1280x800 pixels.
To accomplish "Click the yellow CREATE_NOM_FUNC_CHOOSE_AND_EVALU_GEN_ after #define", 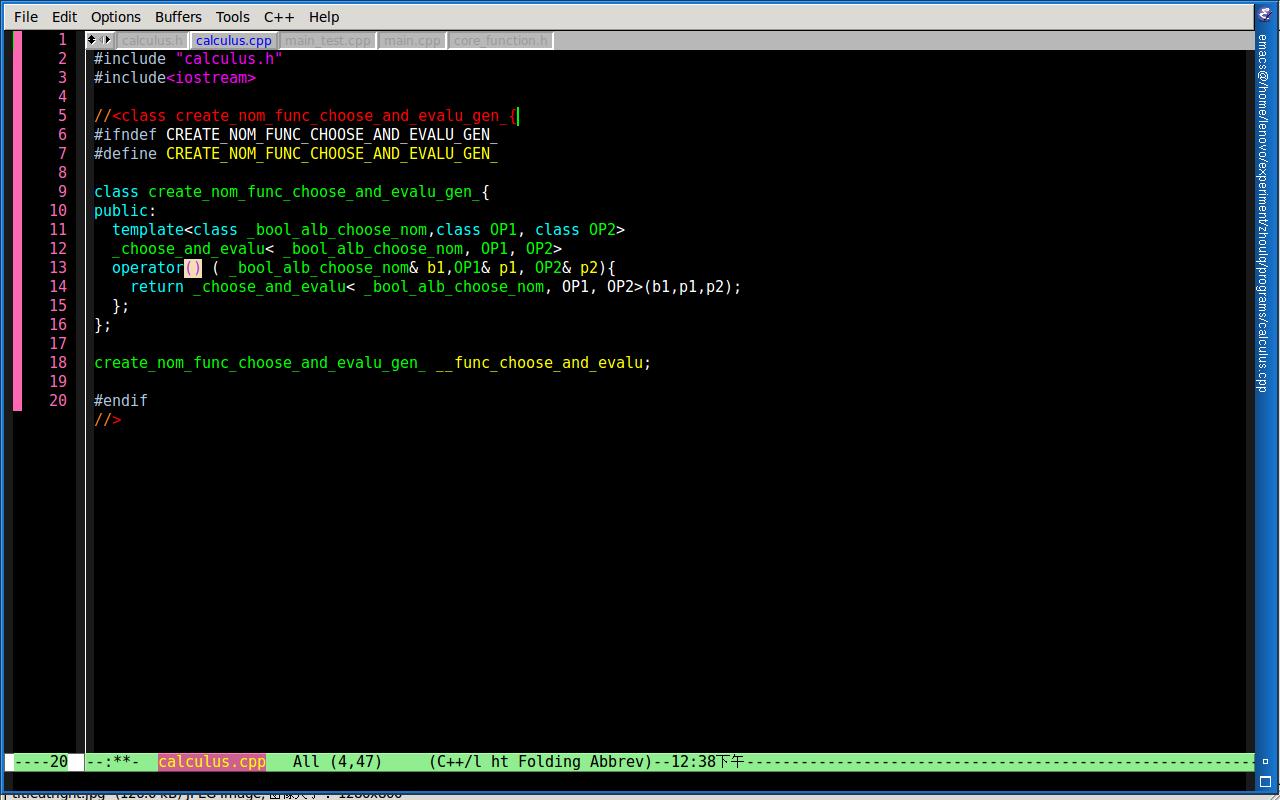I will coord(332,153).
